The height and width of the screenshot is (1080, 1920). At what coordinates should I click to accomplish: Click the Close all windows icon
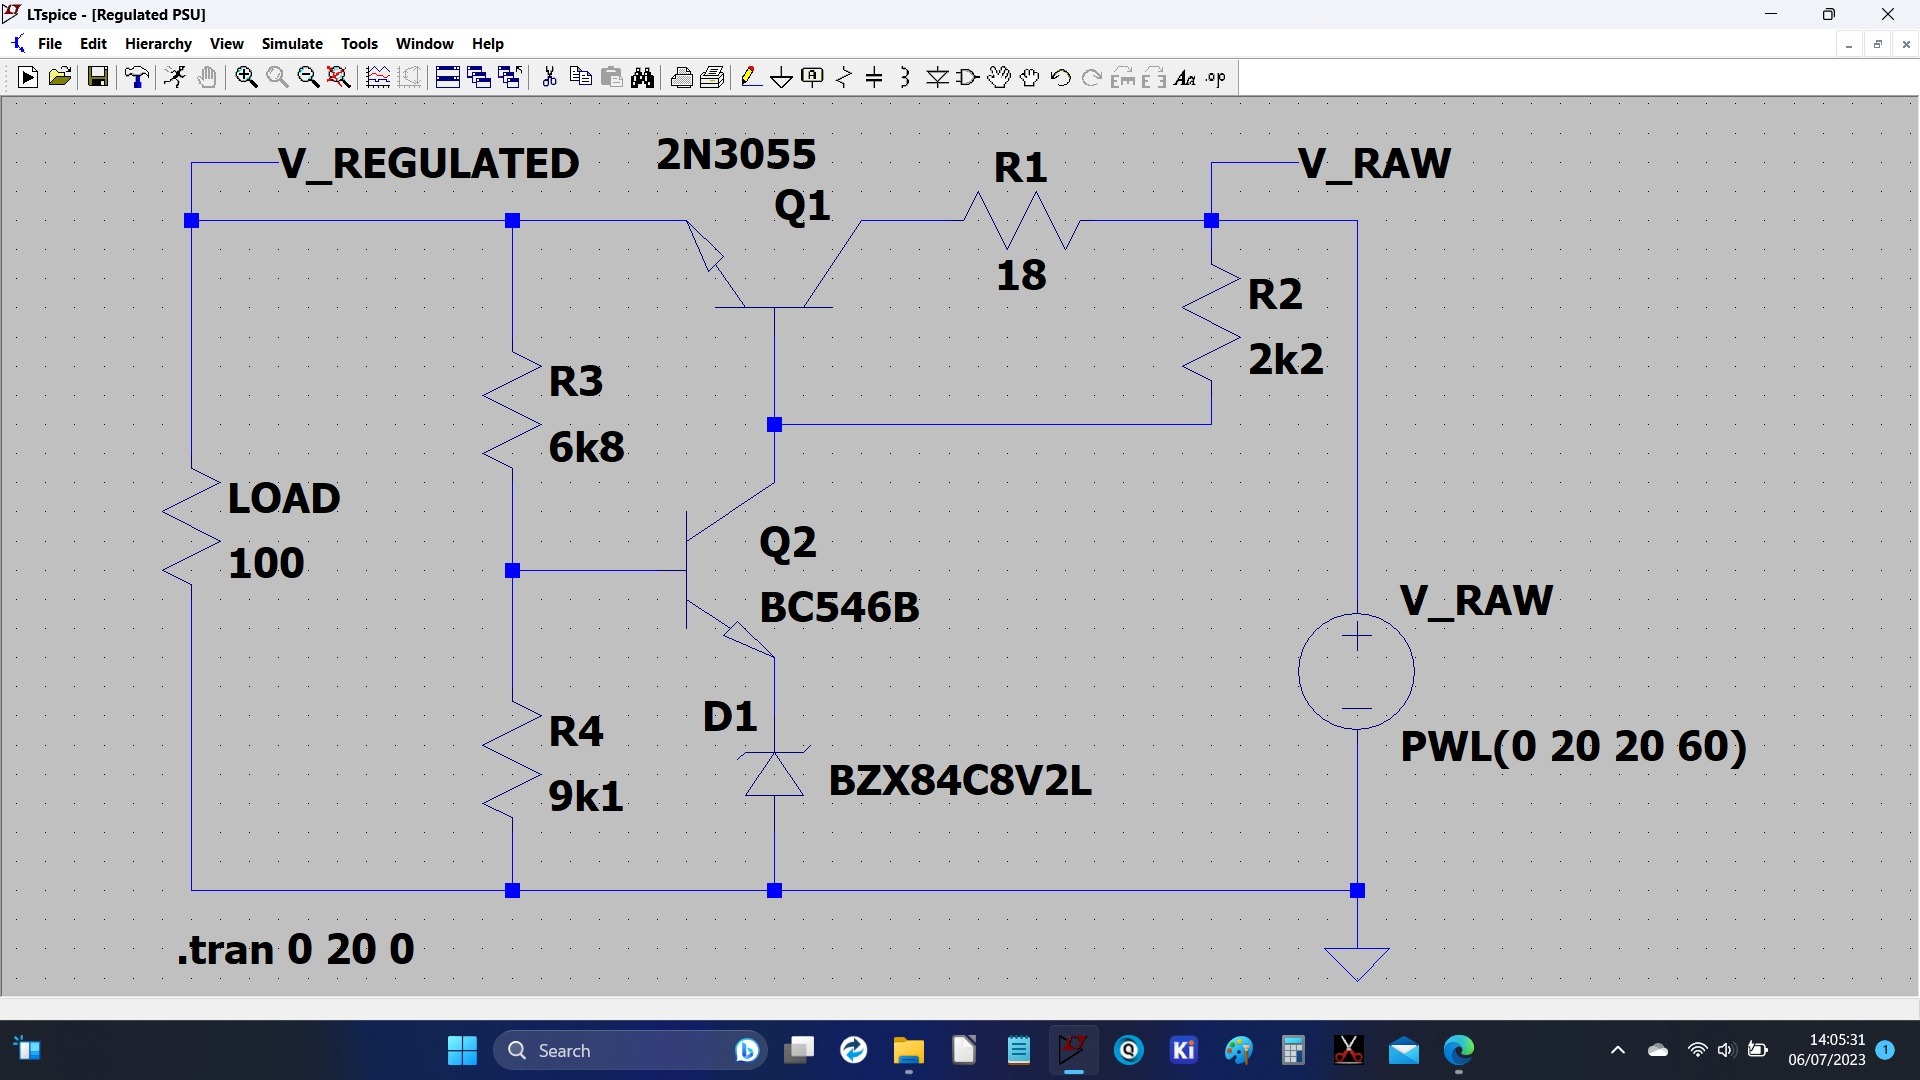(x=510, y=78)
